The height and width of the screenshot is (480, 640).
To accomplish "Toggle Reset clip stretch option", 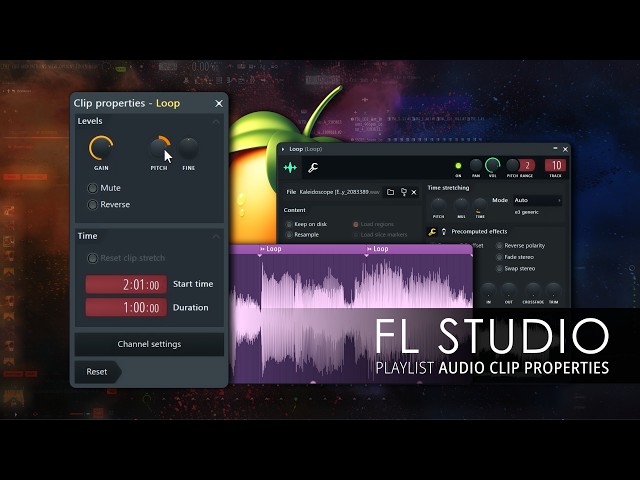I will (127, 258).
